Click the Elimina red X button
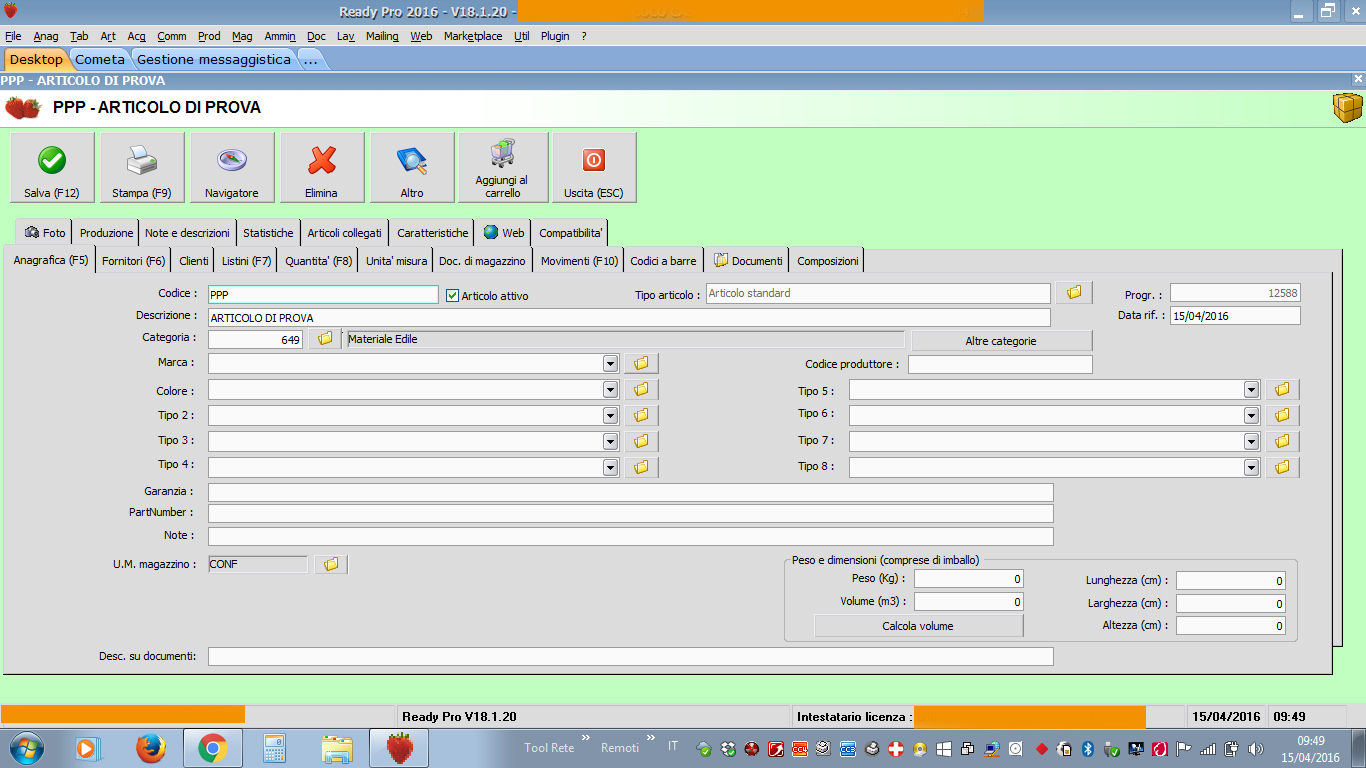This screenshot has height=768, width=1366. pyautogui.click(x=322, y=168)
